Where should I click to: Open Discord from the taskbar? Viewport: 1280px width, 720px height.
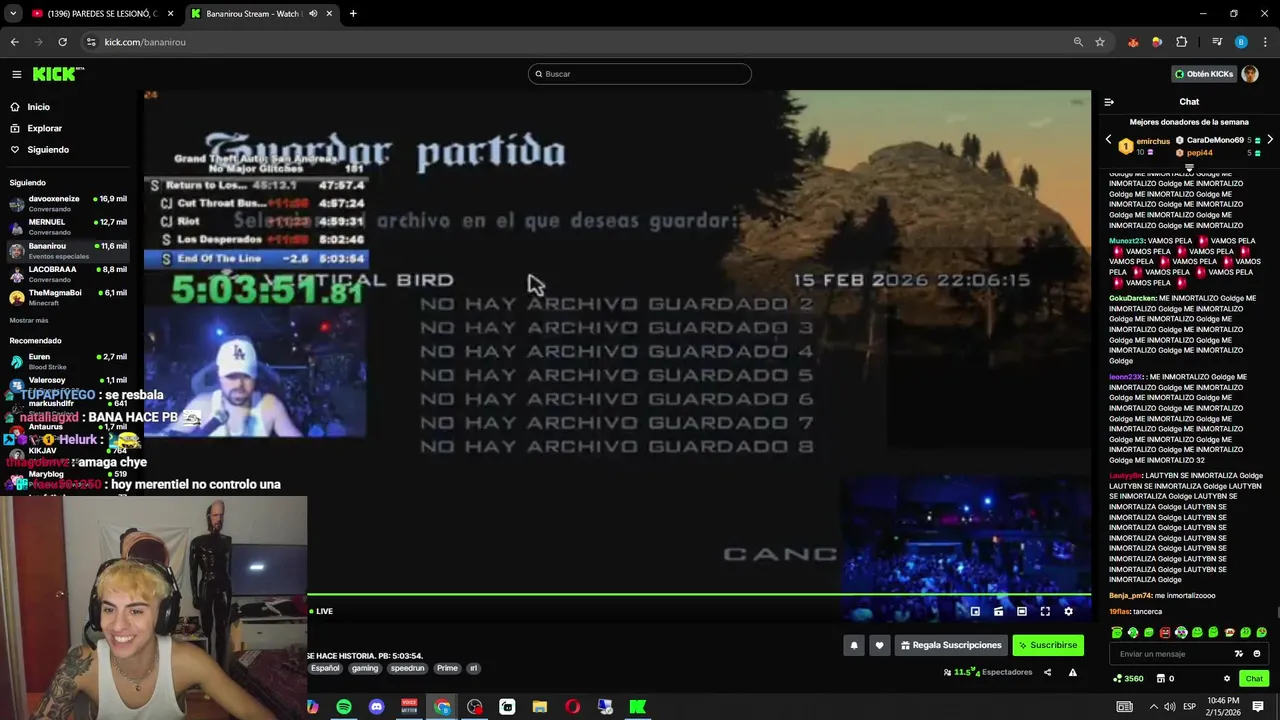click(x=376, y=707)
